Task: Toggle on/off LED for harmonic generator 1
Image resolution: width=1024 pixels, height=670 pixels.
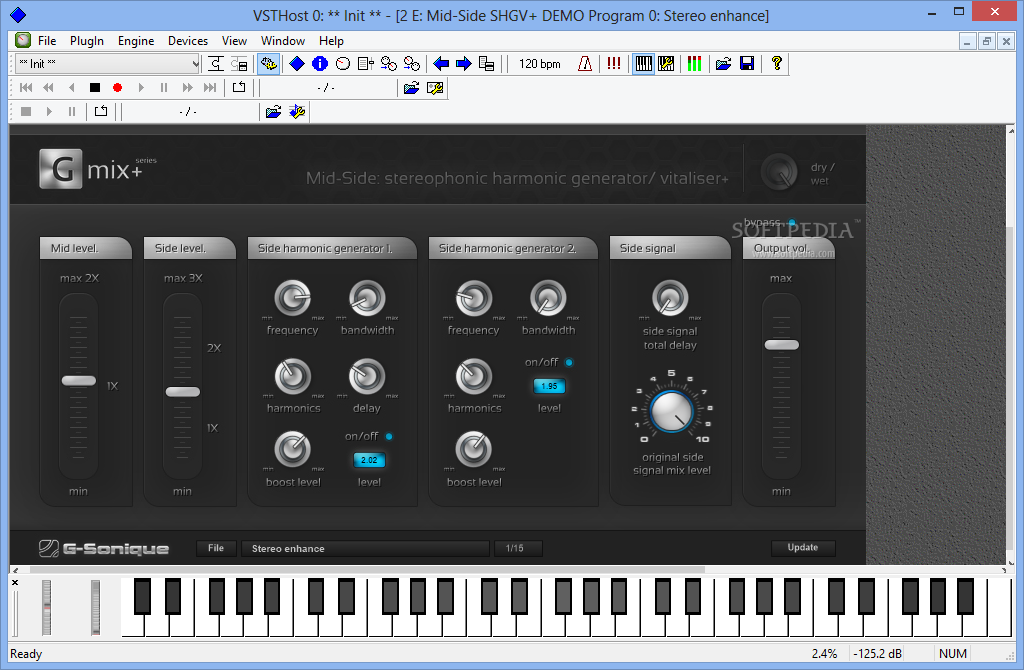Action: (389, 436)
